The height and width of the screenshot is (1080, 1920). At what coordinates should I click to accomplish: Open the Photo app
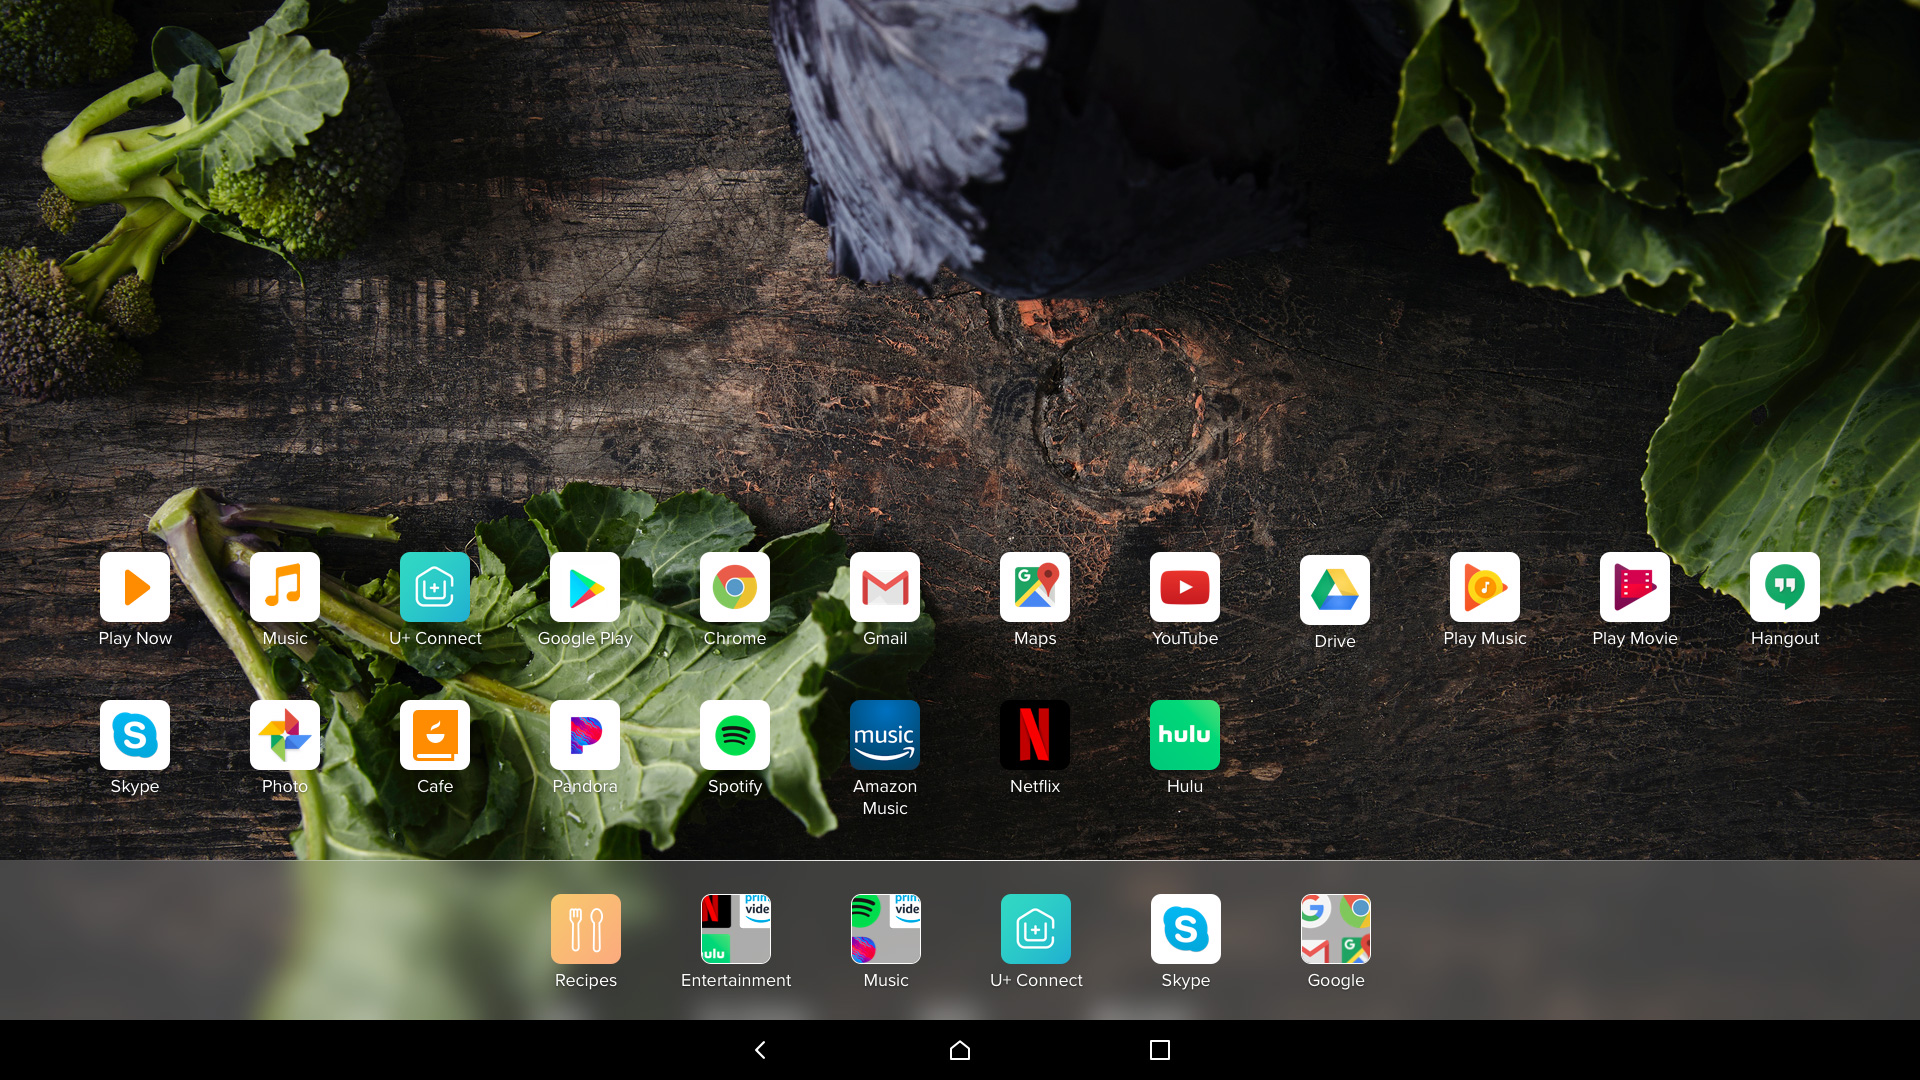click(x=285, y=735)
